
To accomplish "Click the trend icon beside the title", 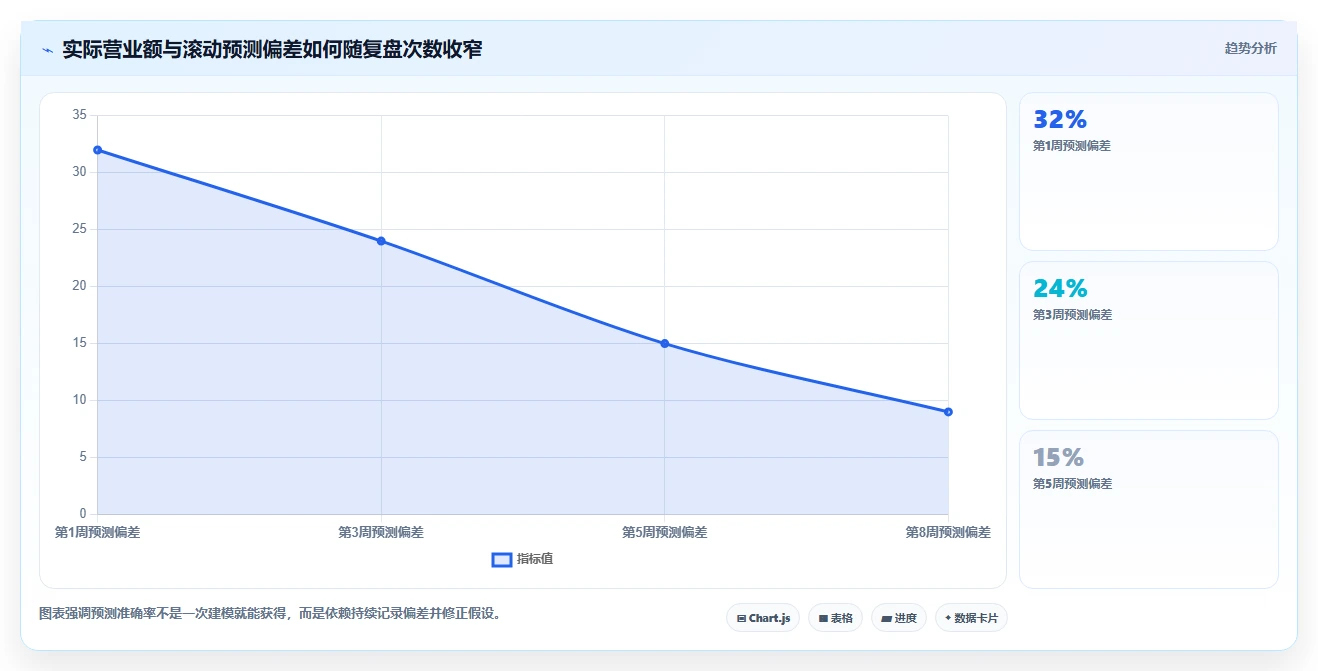I will (47, 49).
